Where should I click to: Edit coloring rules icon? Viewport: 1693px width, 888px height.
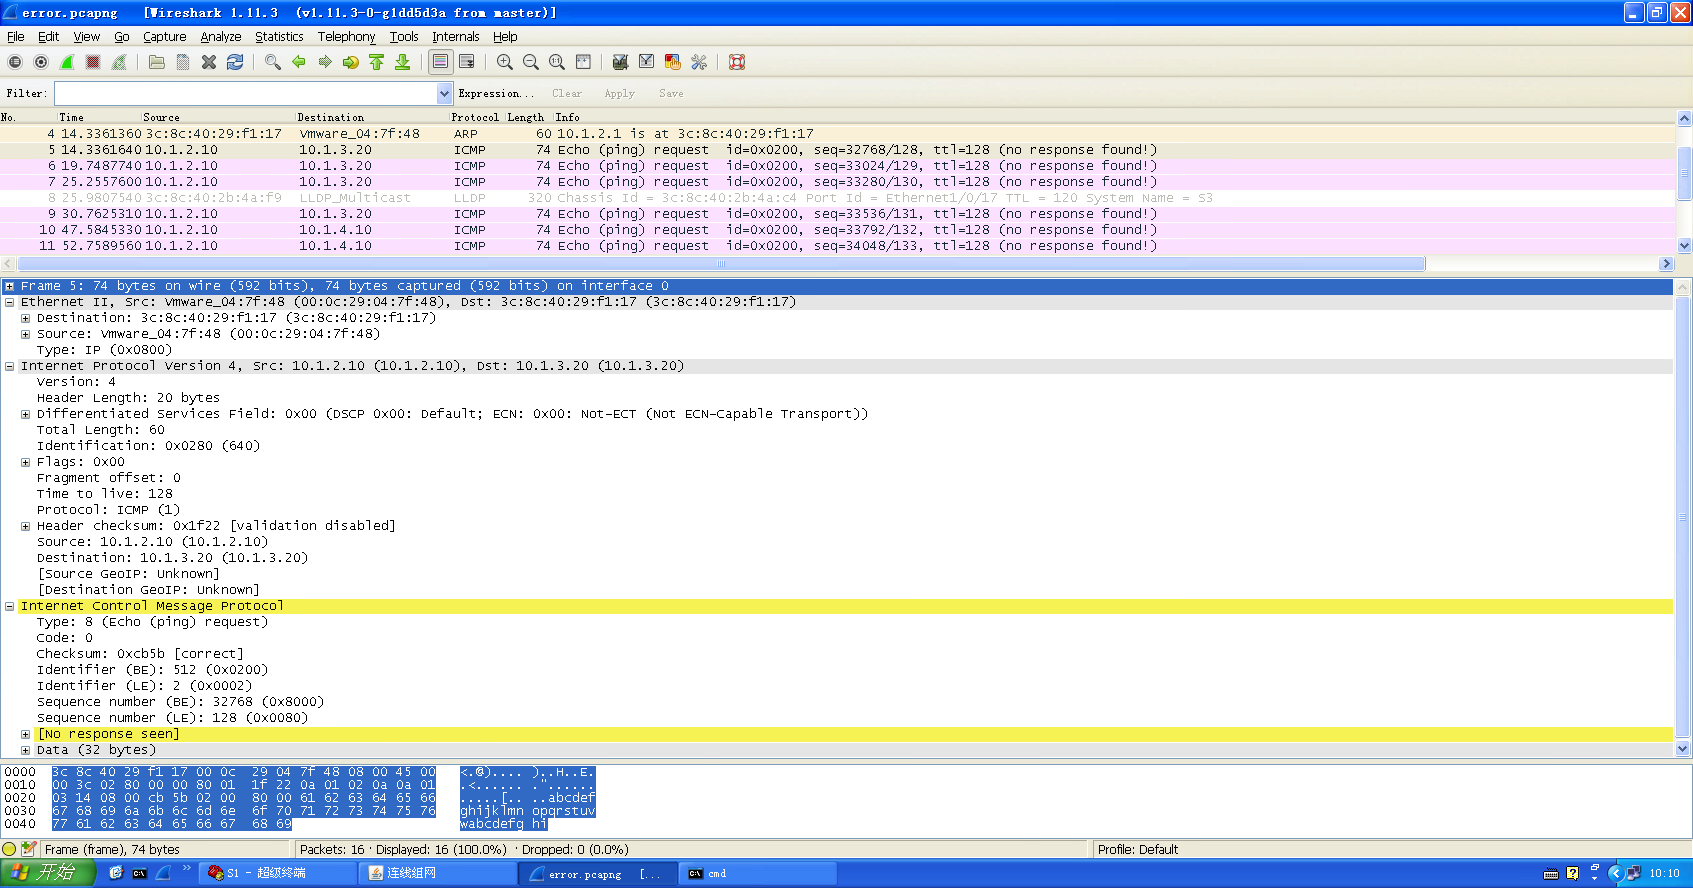673,62
